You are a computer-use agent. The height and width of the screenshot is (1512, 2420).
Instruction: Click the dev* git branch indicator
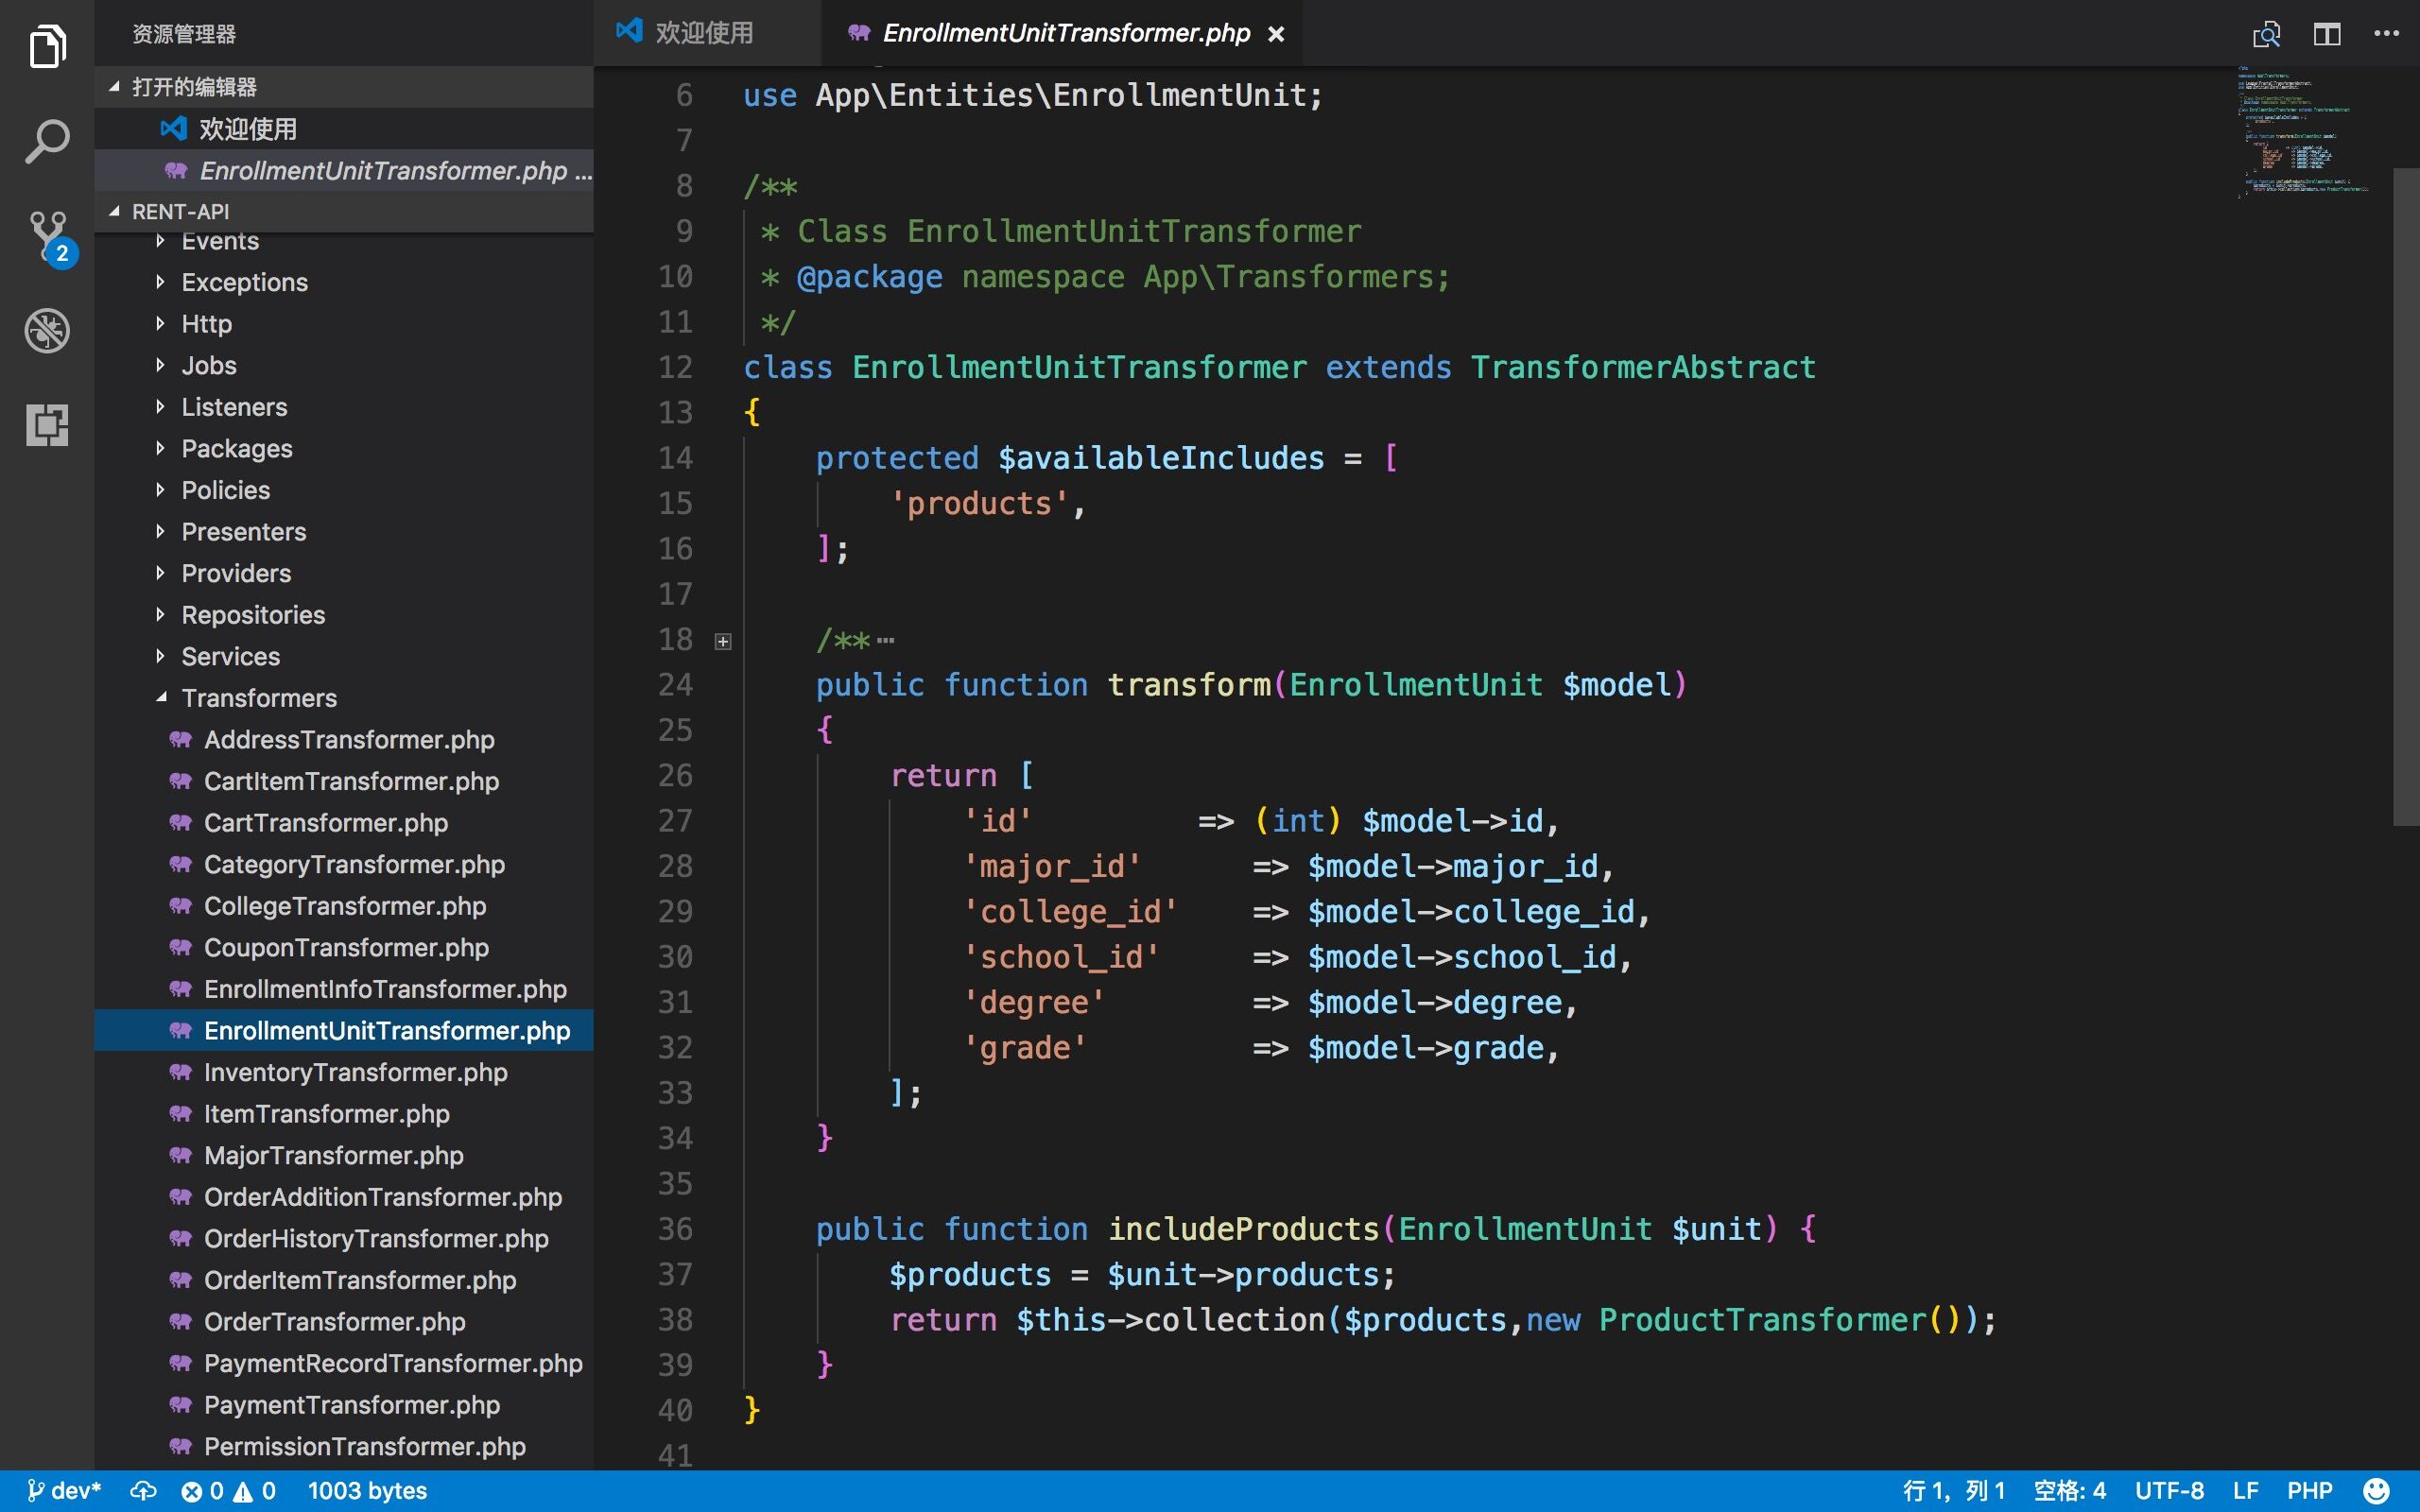pos(65,1491)
